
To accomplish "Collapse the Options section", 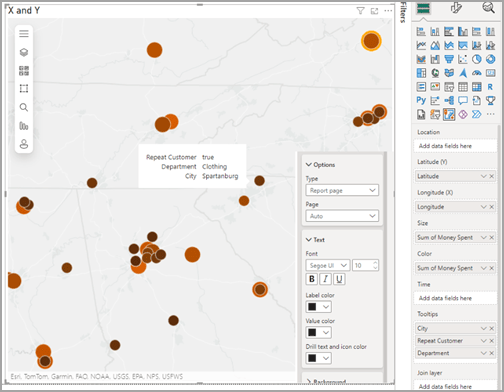I will point(309,165).
